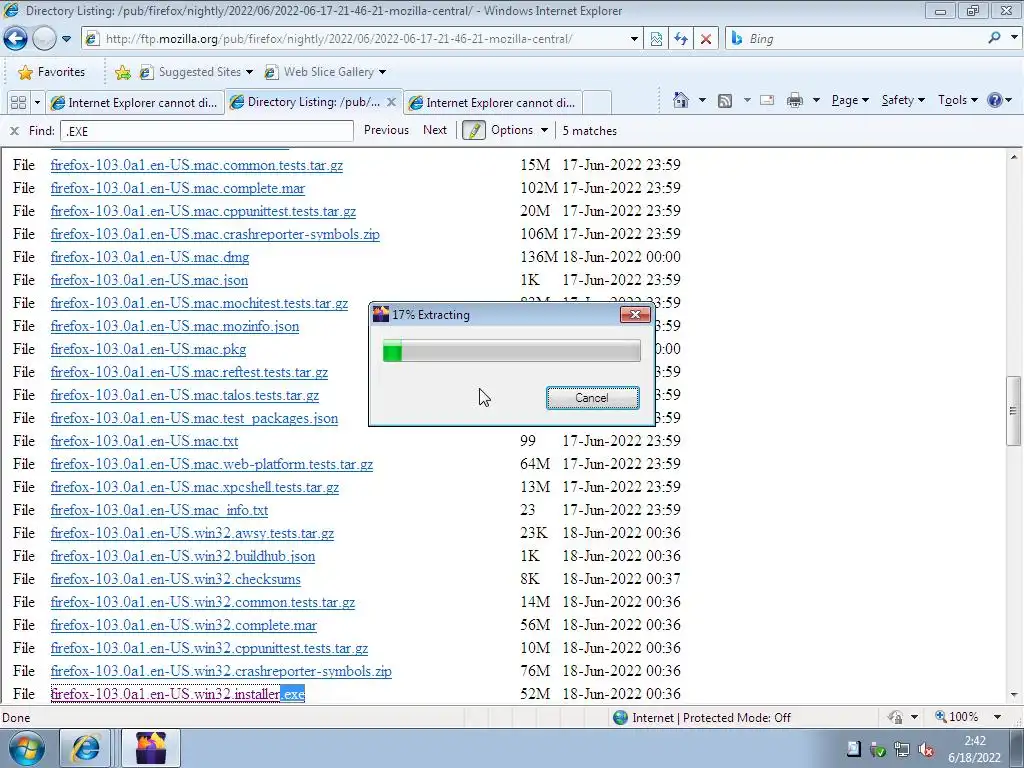
Task: Expand the address bar autocomplete dropdown
Action: 633,39
